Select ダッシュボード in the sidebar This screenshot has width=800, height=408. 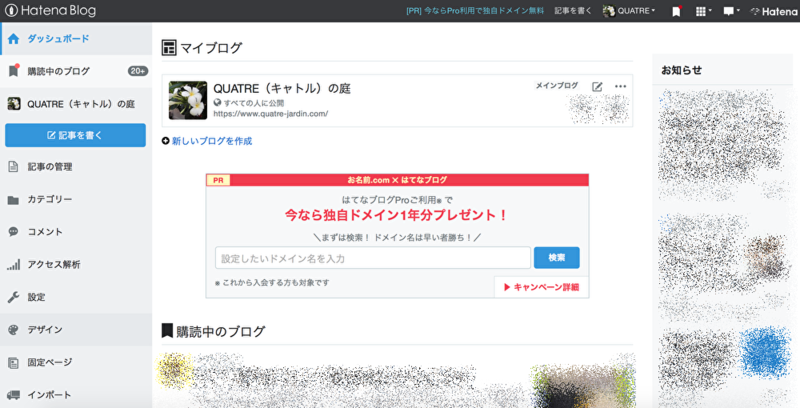pyautogui.click(x=76, y=38)
